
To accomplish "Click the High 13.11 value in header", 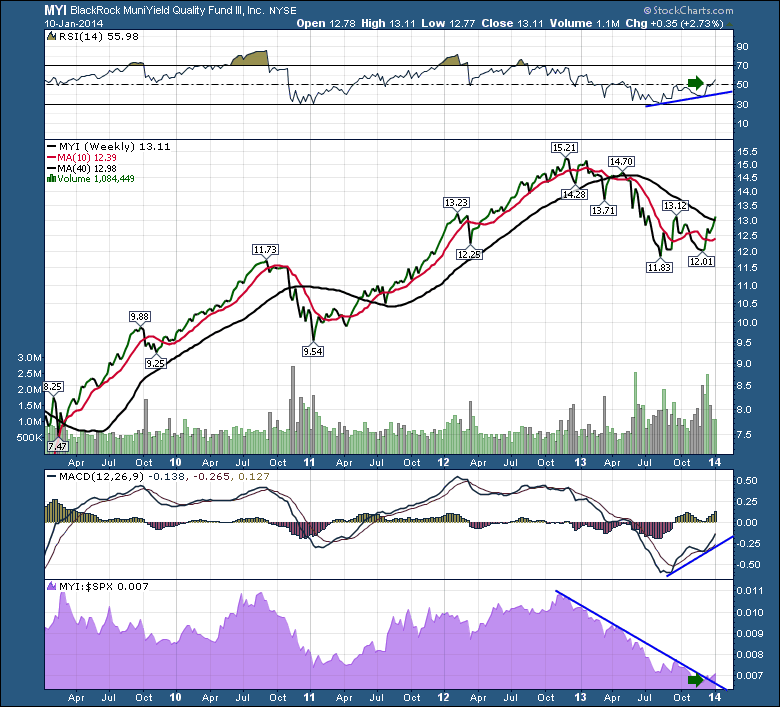I will [388, 23].
